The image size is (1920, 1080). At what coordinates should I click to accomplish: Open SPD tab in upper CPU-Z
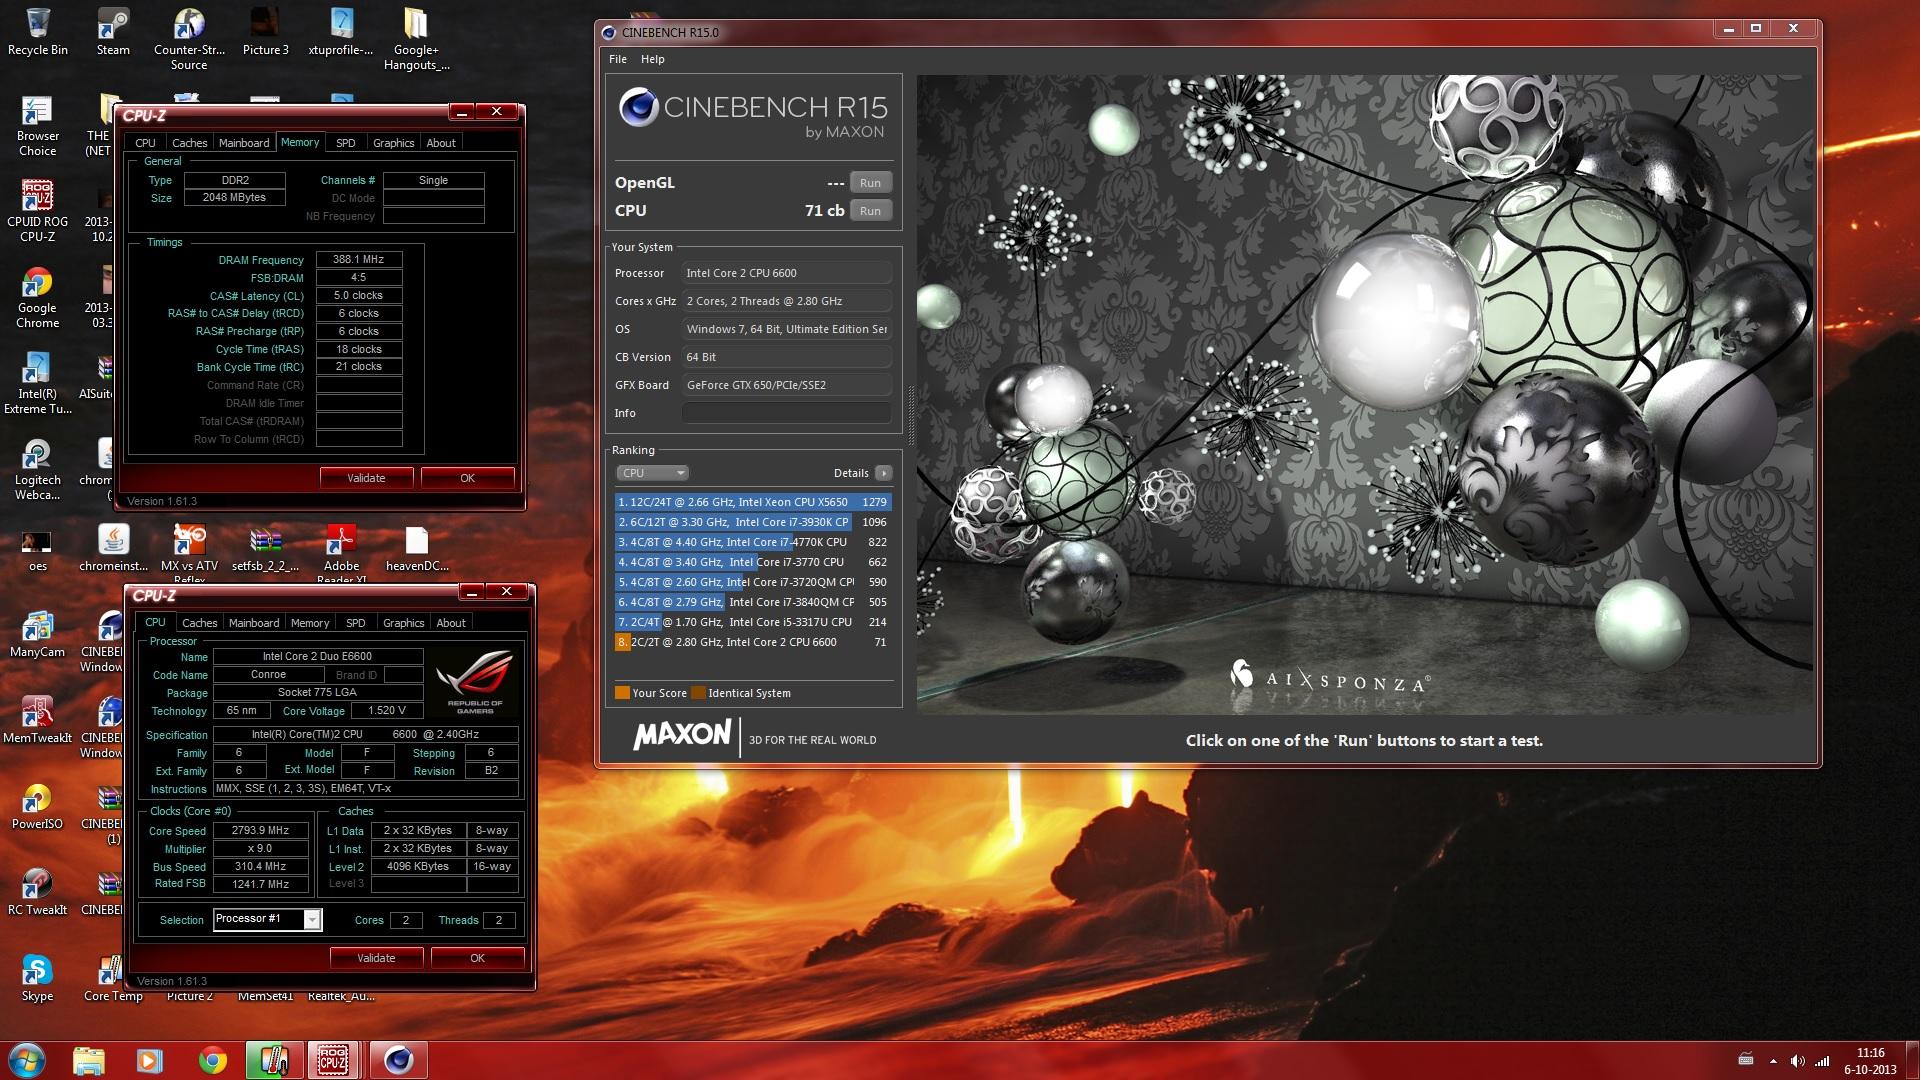345,143
